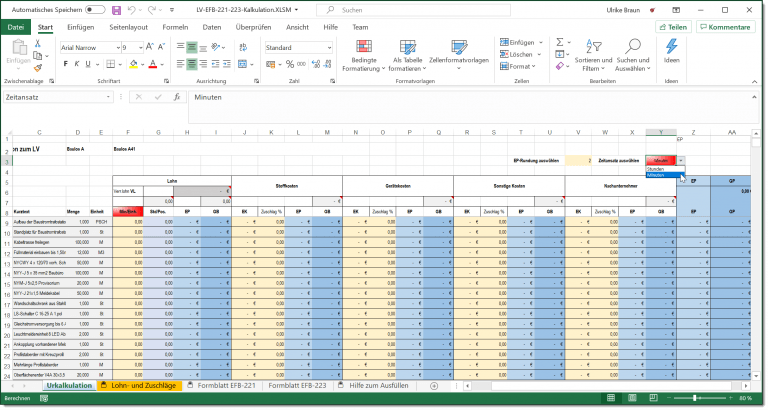Screen dimensions: 768x410
Task: Click the new sheet plus icon
Action: [434, 386]
